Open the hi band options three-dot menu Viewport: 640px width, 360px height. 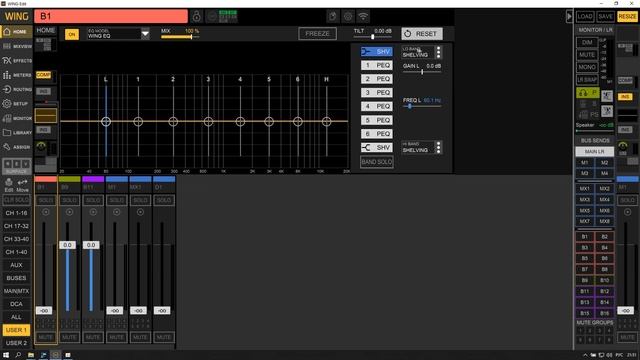[x=438, y=147]
